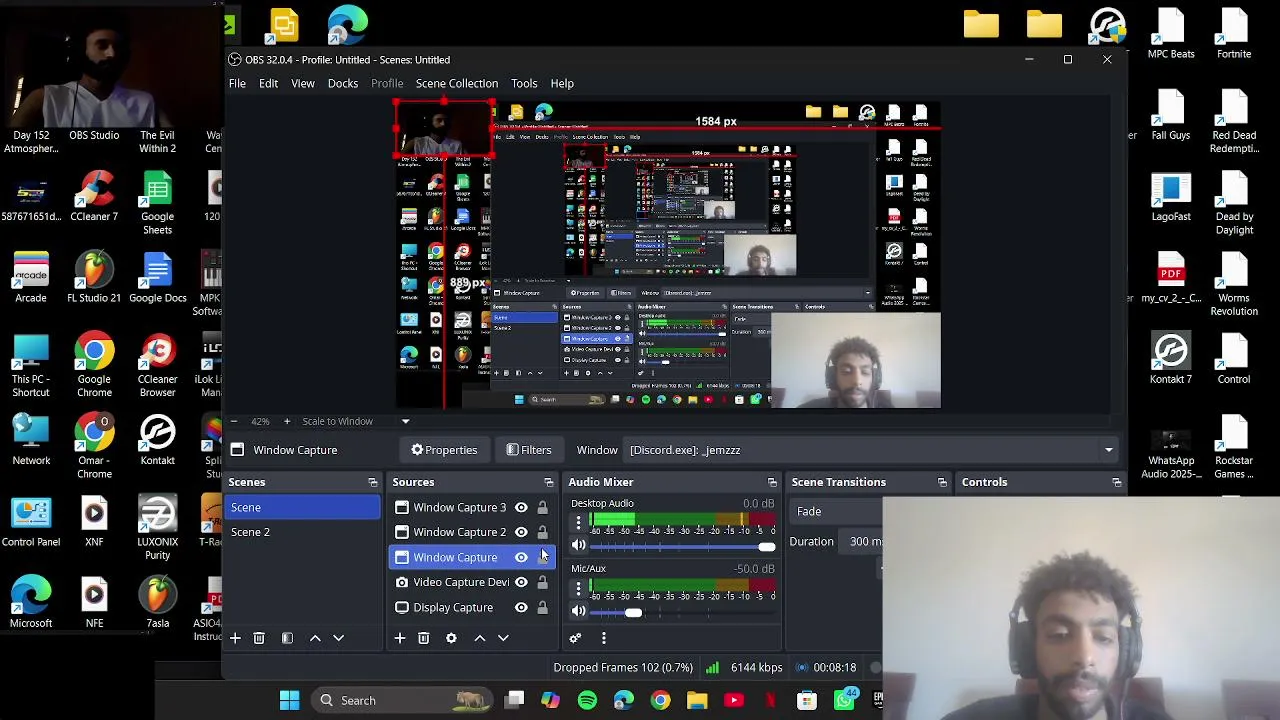Open Audio Mixer bottom options menu
Viewport: 1280px width, 720px height.
[603, 638]
